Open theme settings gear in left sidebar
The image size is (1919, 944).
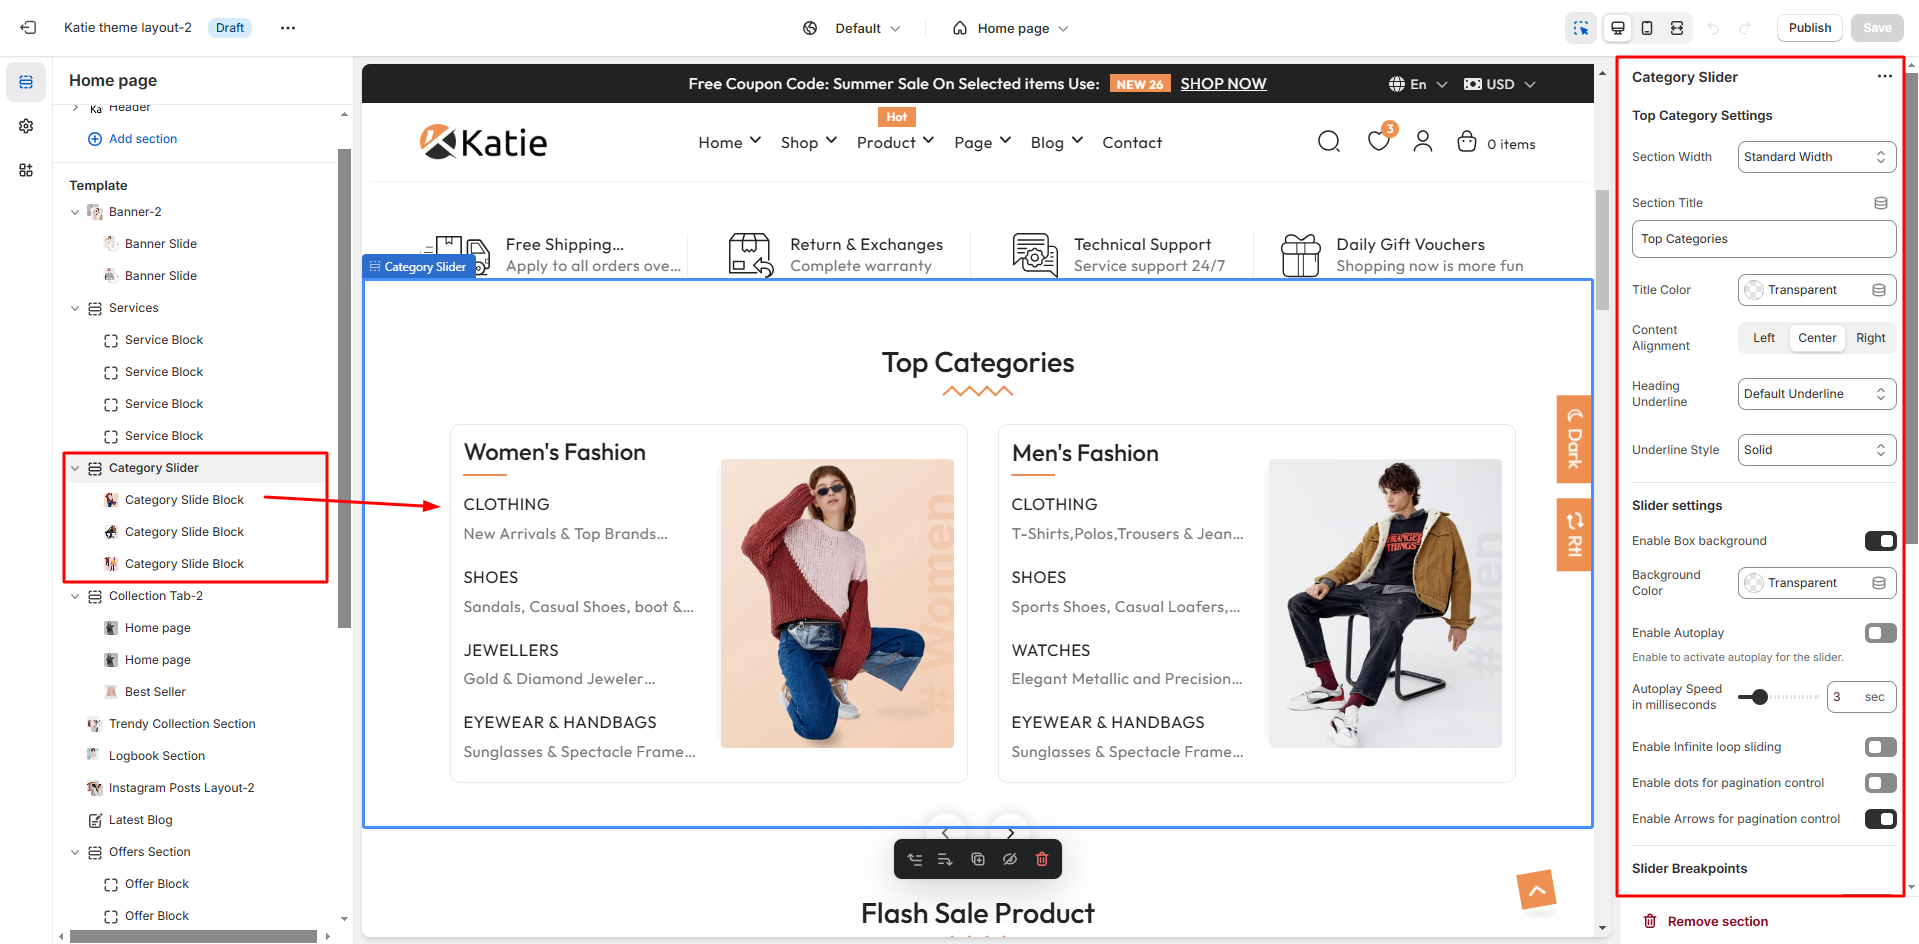26,126
